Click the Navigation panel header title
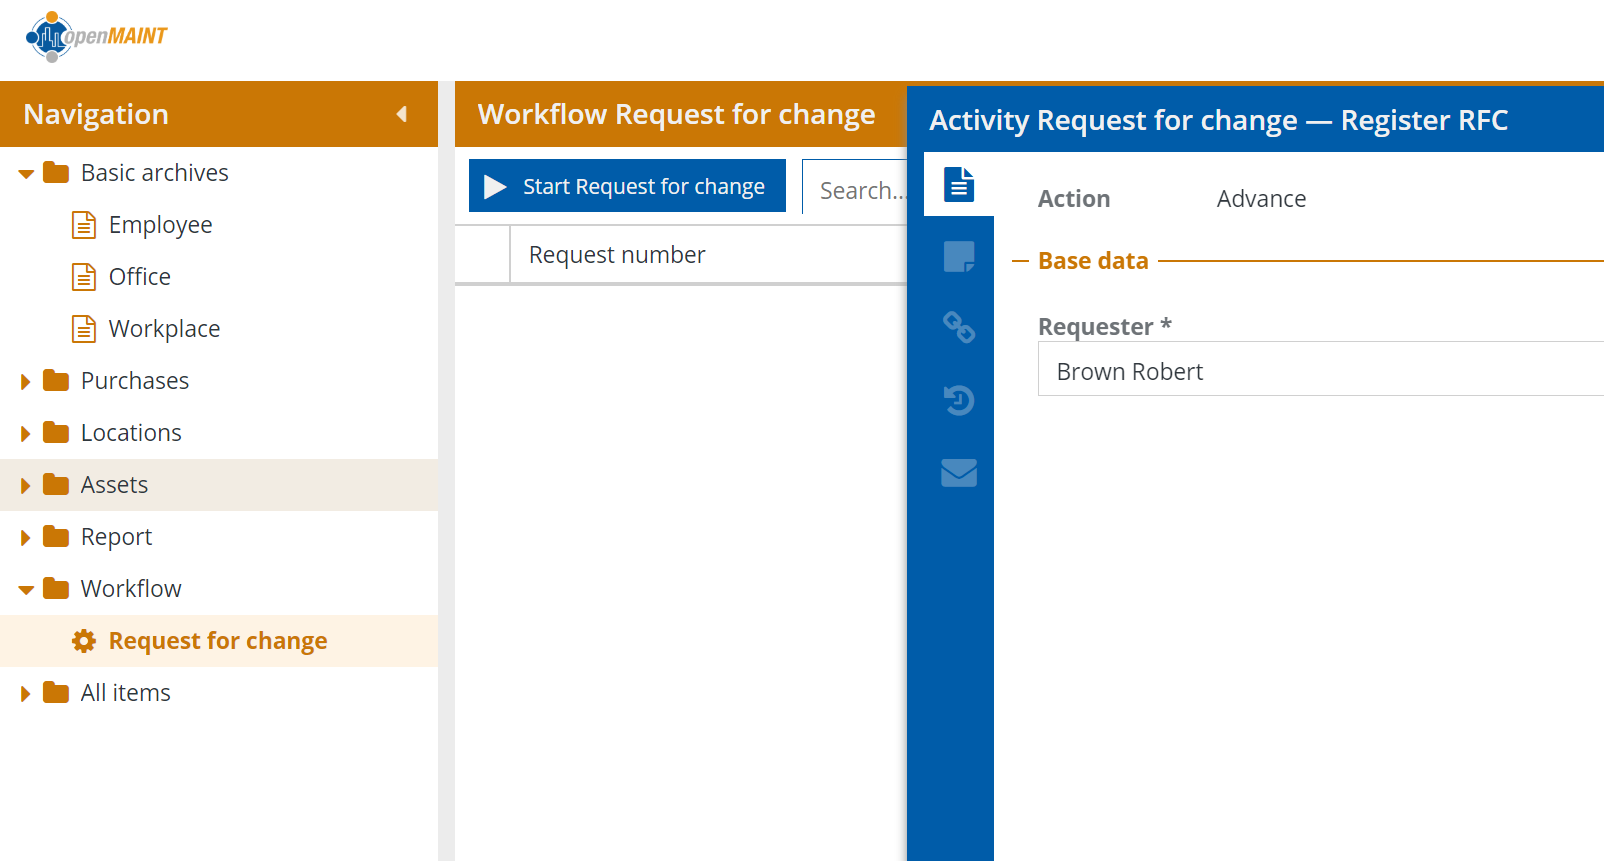This screenshot has height=861, width=1604. [96, 114]
